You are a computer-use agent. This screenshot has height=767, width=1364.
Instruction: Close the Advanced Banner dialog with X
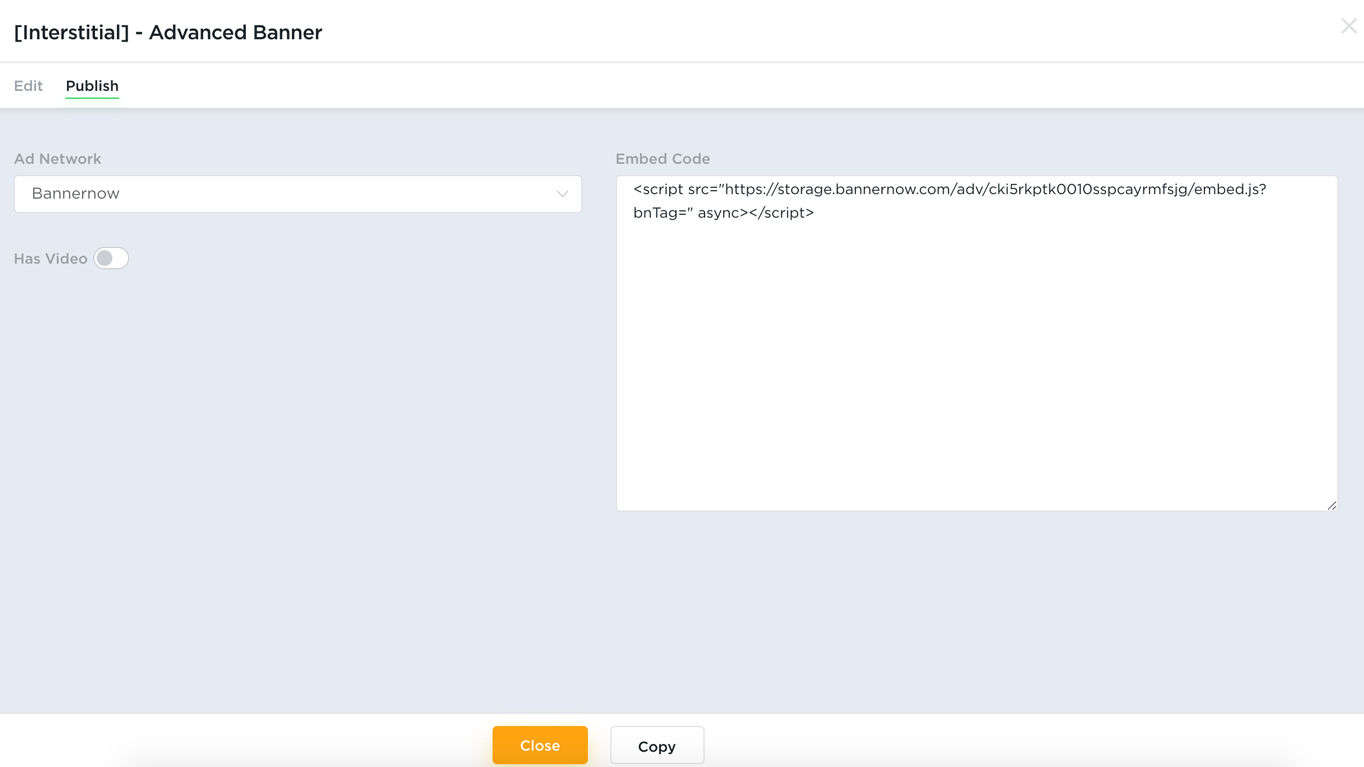click(x=1348, y=26)
